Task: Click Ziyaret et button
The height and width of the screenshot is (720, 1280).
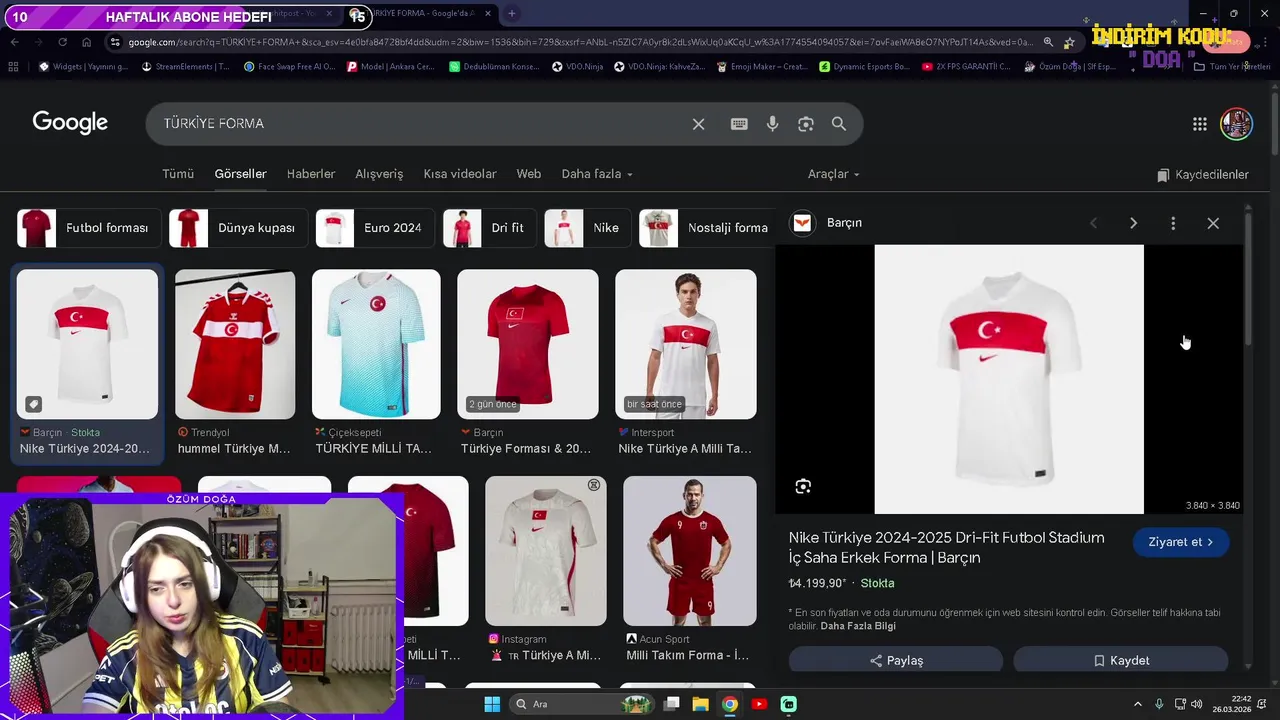Action: pos(1181,542)
